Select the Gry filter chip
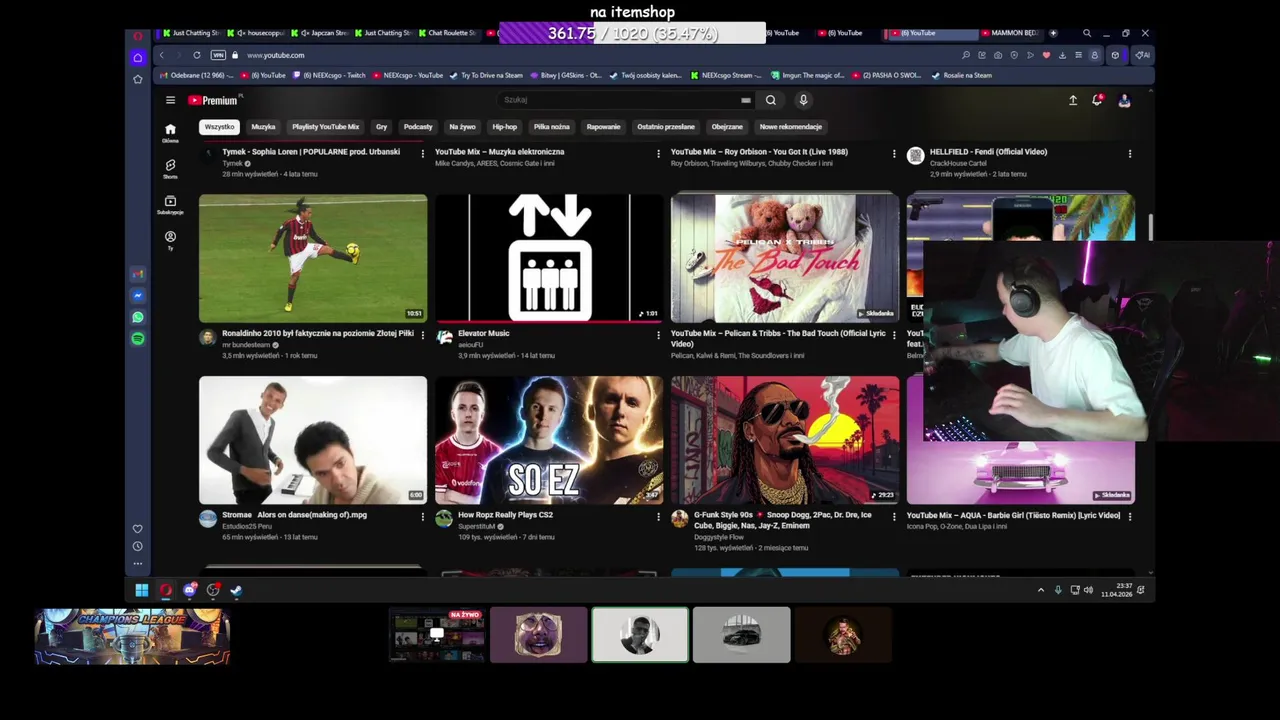The width and height of the screenshot is (1280, 720). coord(381,127)
